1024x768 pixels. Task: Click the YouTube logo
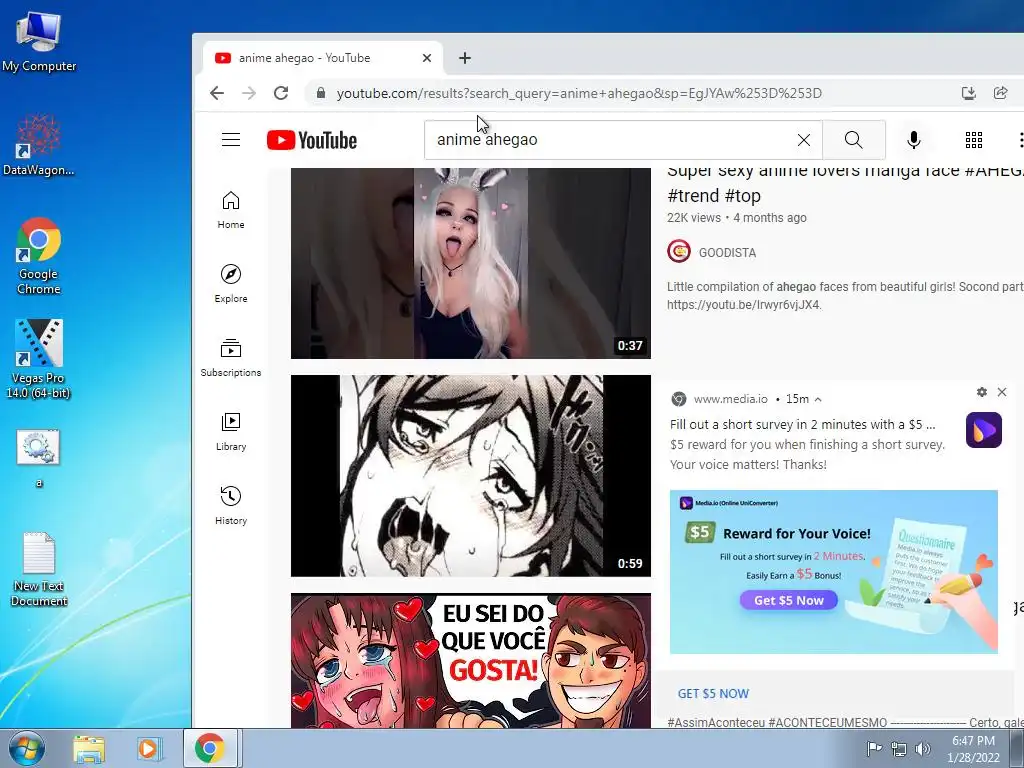pyautogui.click(x=312, y=140)
